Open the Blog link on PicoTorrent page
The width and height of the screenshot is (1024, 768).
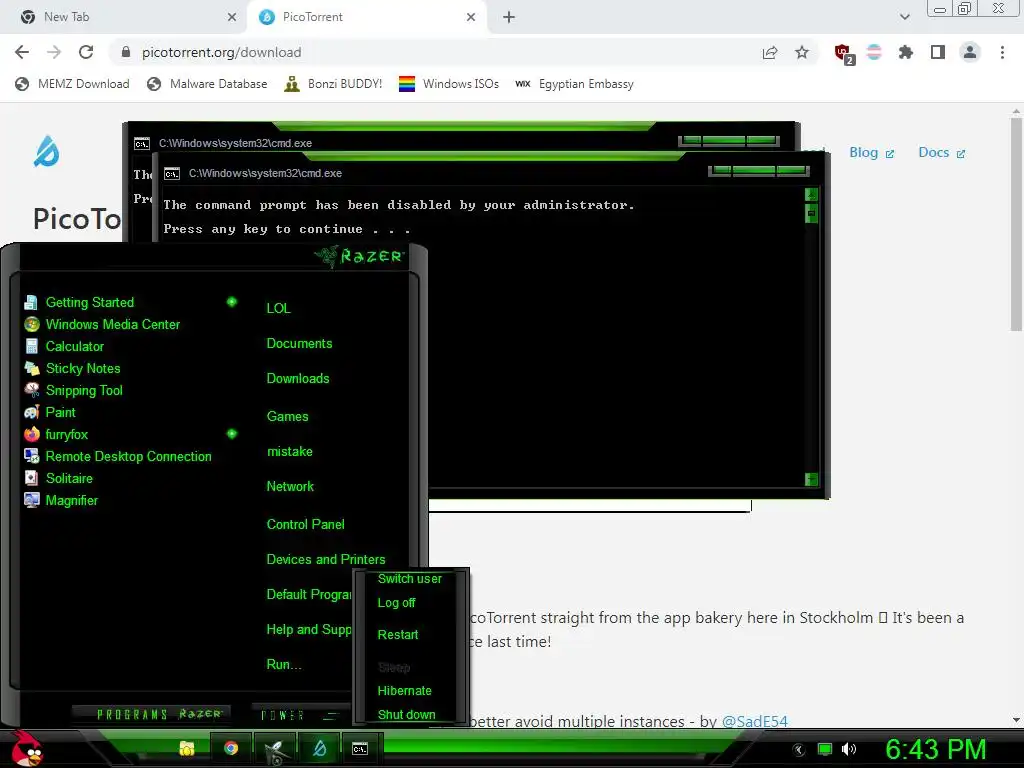871,153
